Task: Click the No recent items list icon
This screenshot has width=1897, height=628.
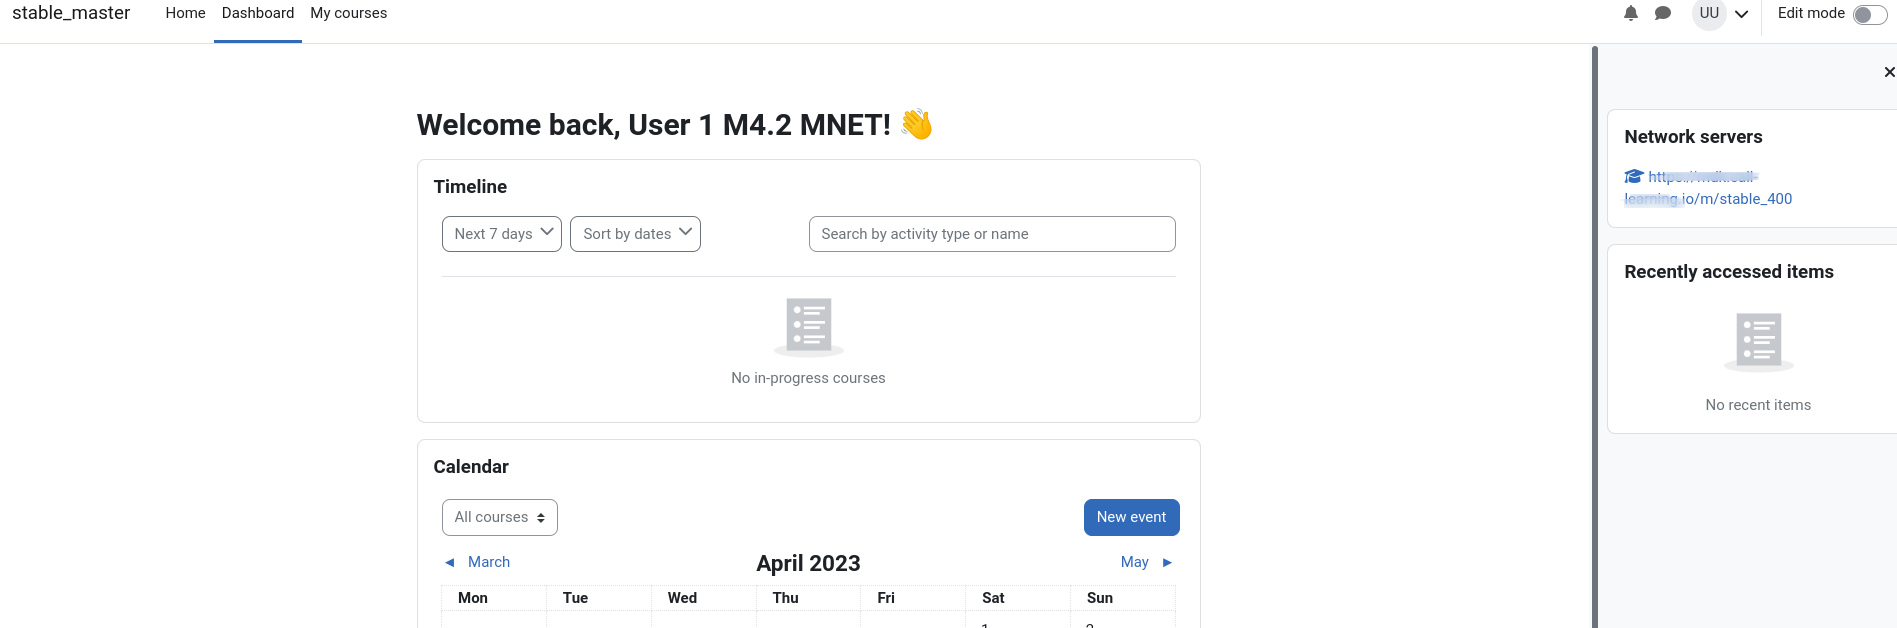Action: click(1759, 343)
